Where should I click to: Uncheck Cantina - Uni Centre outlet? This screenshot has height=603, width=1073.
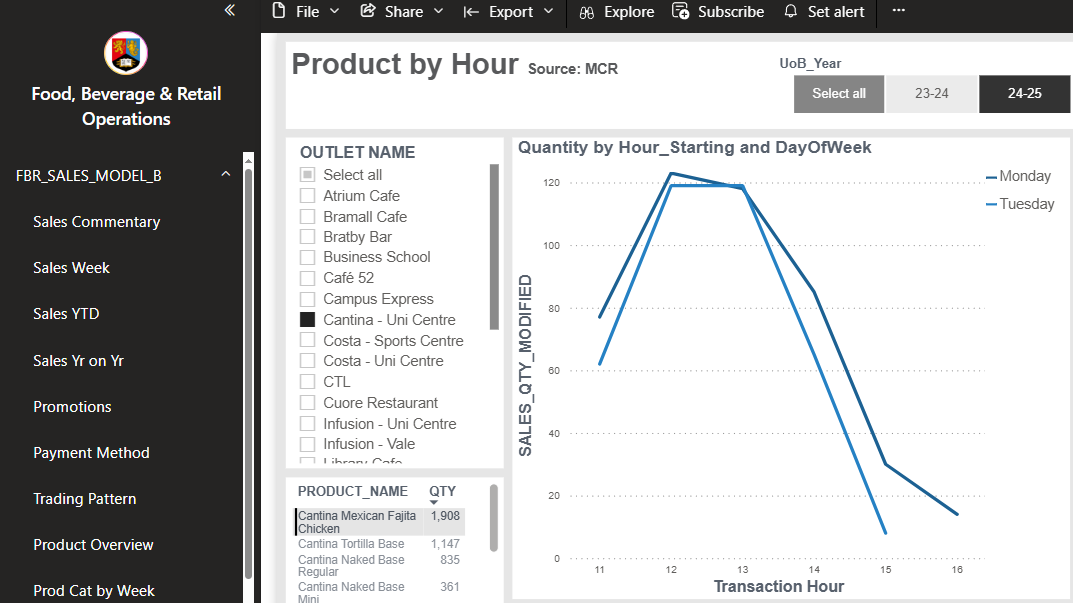tap(307, 319)
